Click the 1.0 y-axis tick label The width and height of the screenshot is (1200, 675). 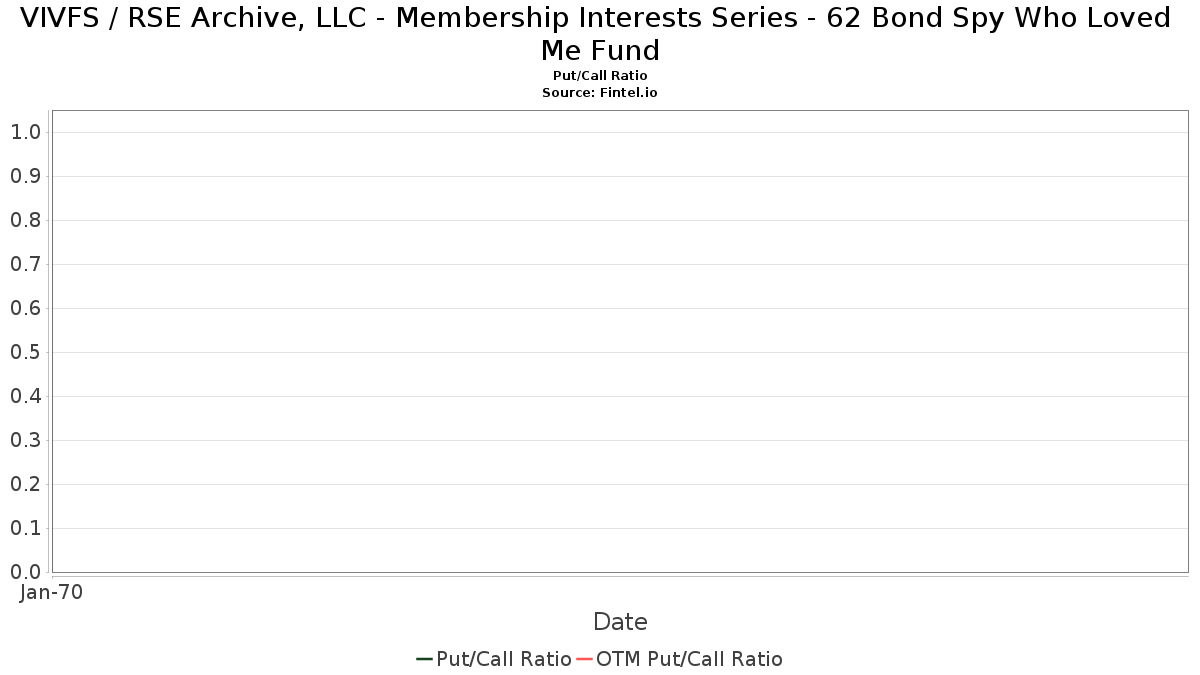(x=25, y=132)
